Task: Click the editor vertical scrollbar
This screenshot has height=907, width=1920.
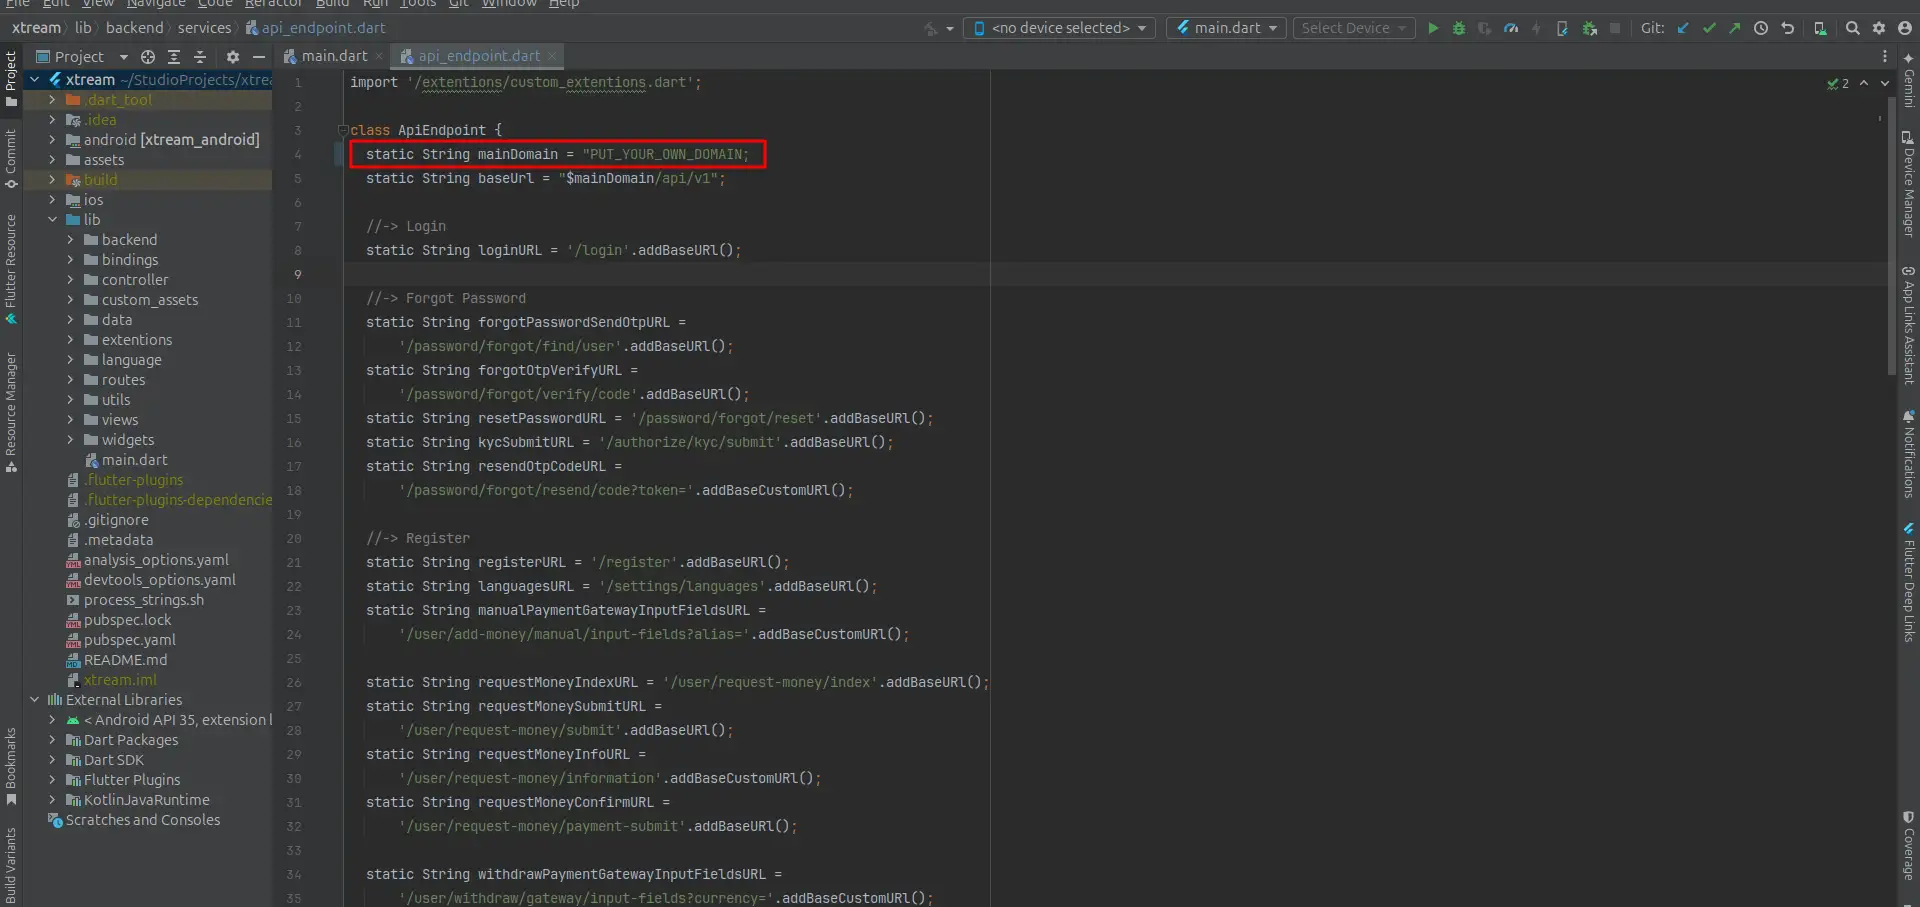Action: tap(1891, 236)
